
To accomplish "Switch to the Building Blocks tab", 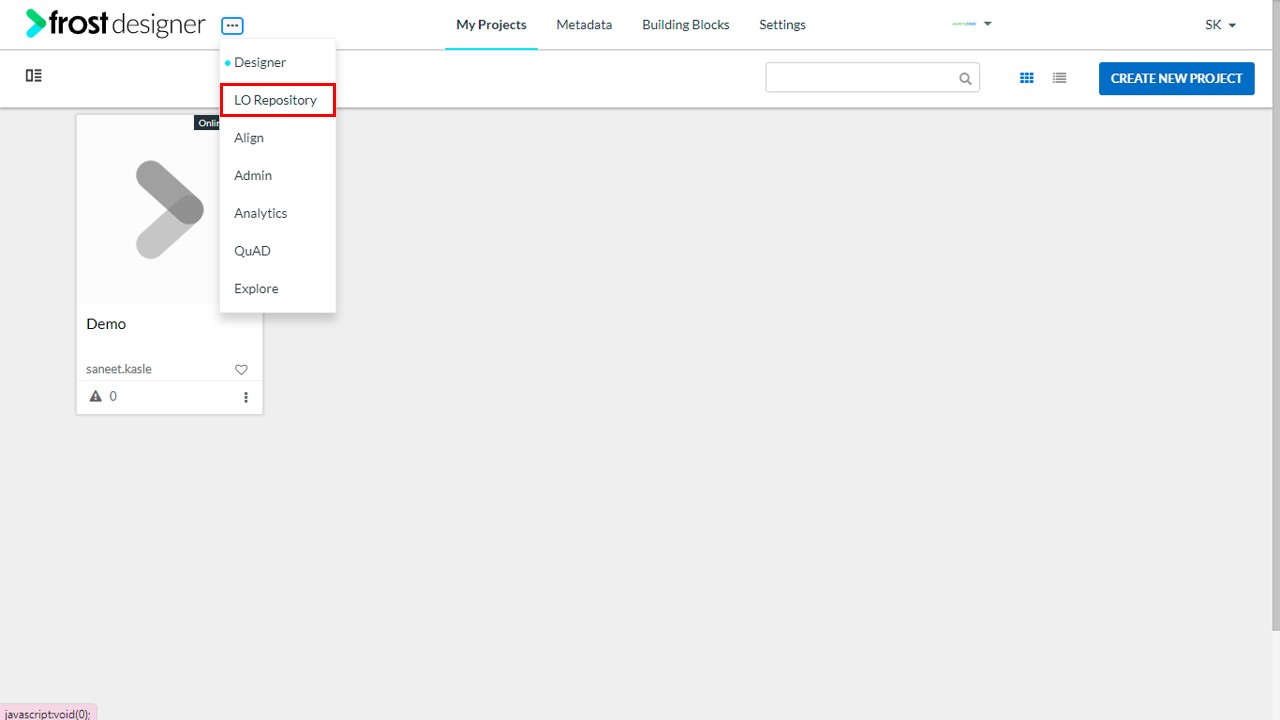I will tap(685, 25).
